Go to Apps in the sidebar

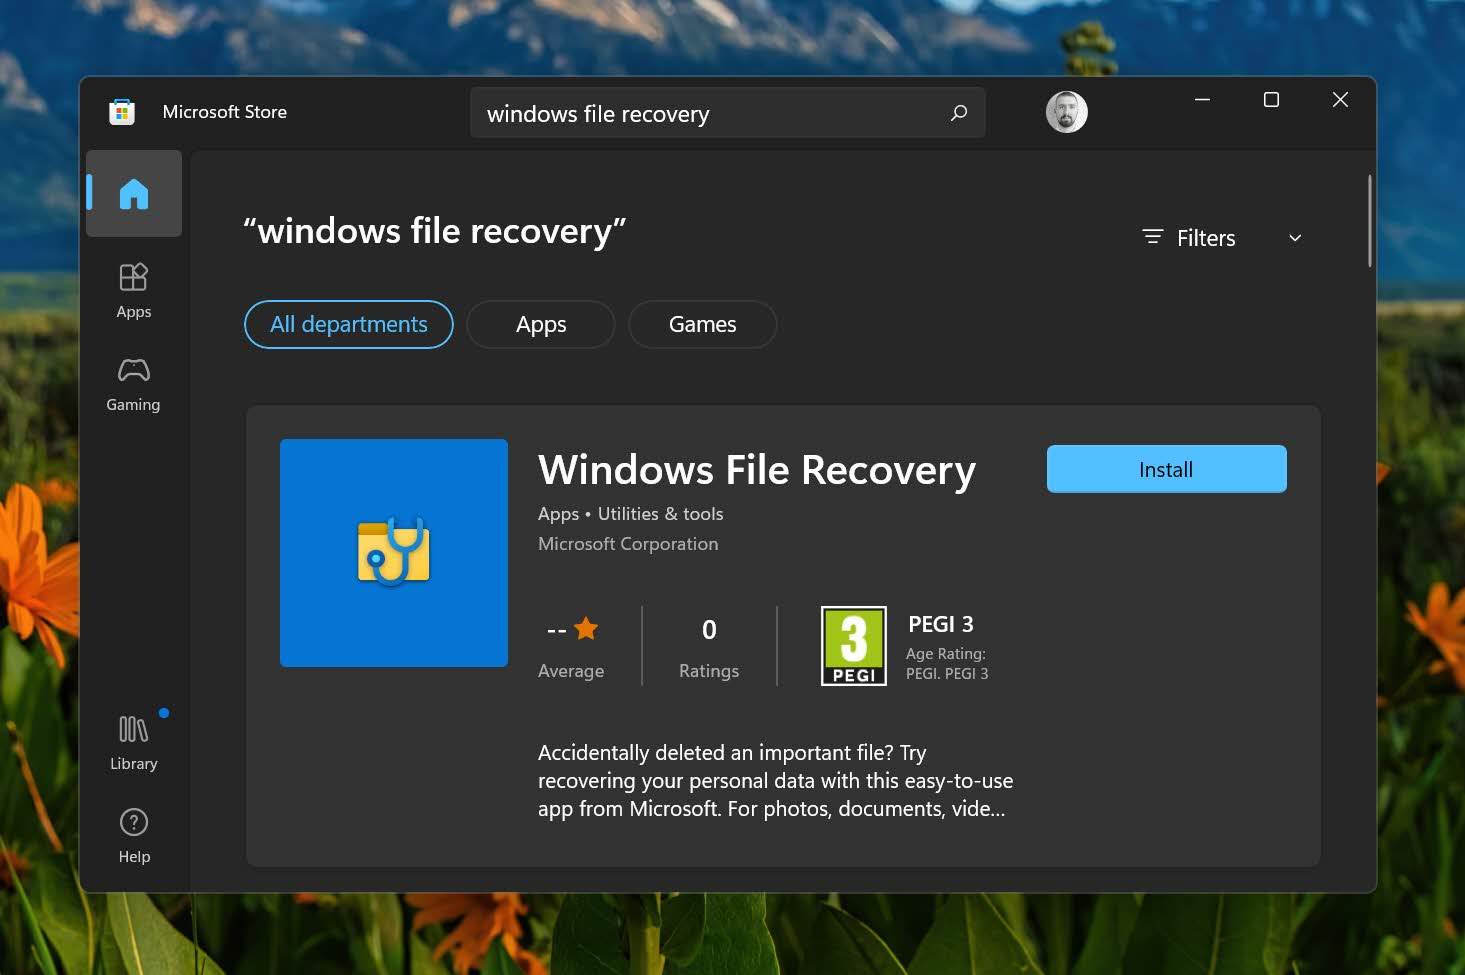pos(134,291)
